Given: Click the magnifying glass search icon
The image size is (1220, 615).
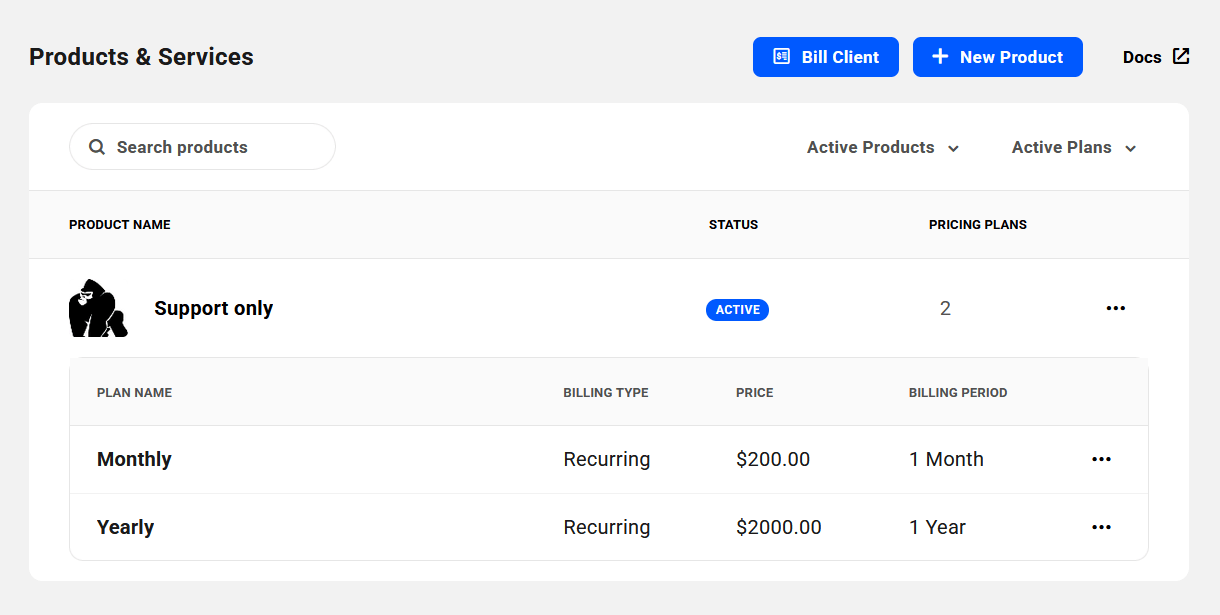Looking at the screenshot, I should click(x=97, y=147).
